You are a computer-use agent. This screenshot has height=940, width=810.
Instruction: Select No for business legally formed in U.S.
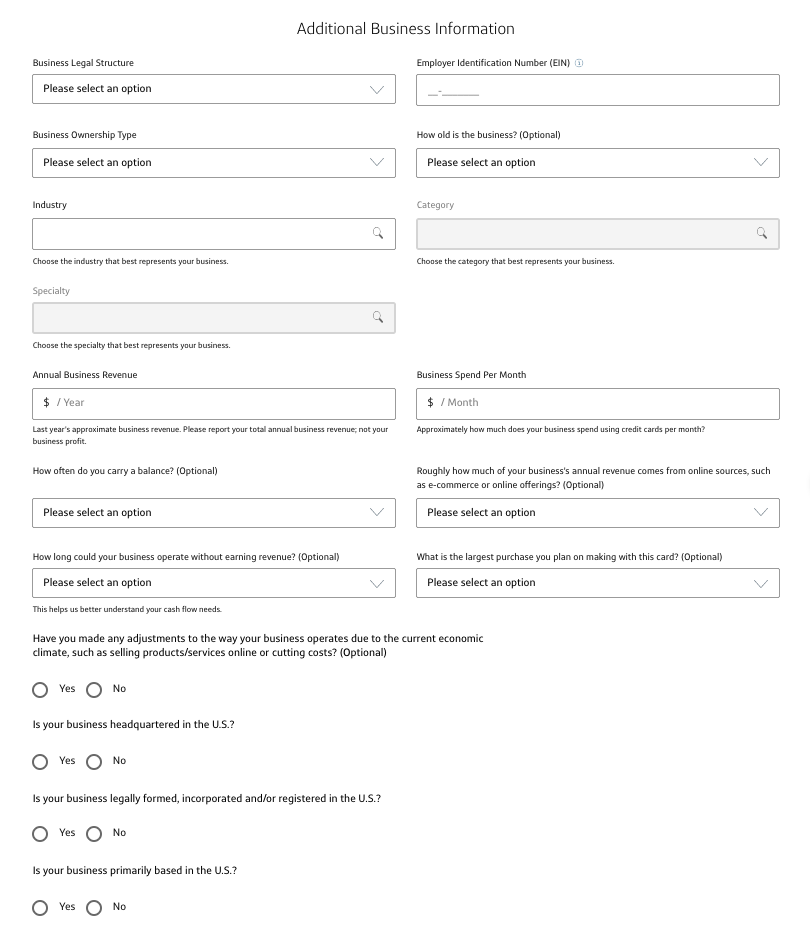click(94, 833)
